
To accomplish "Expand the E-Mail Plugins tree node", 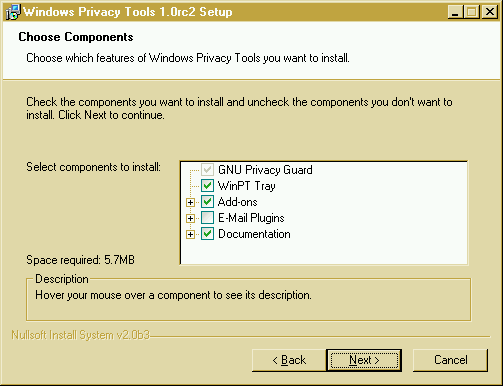I will tap(190, 218).
